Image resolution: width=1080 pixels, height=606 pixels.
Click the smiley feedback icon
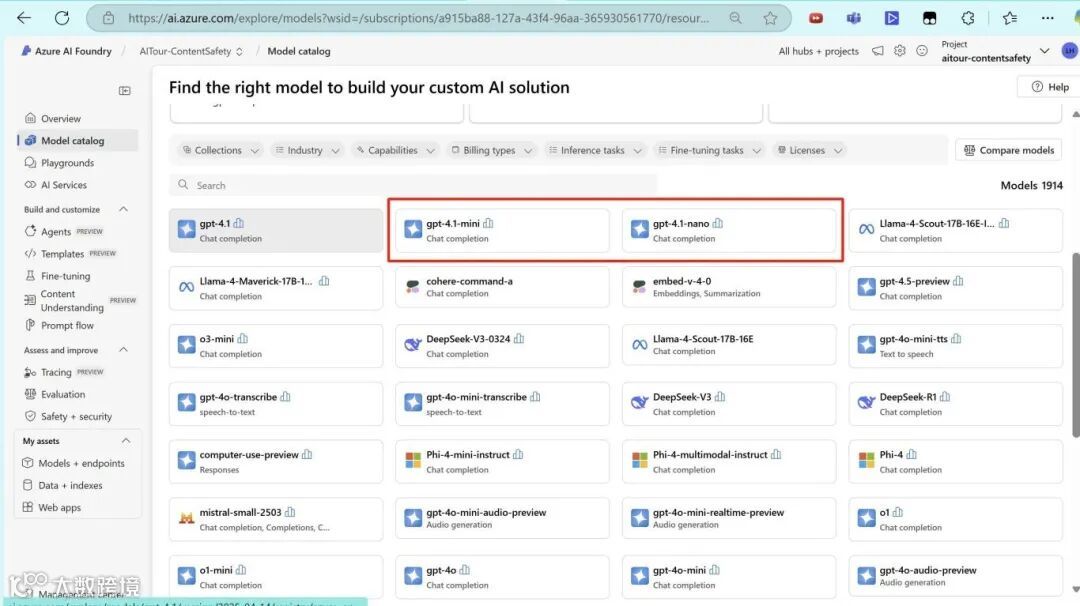pos(922,51)
